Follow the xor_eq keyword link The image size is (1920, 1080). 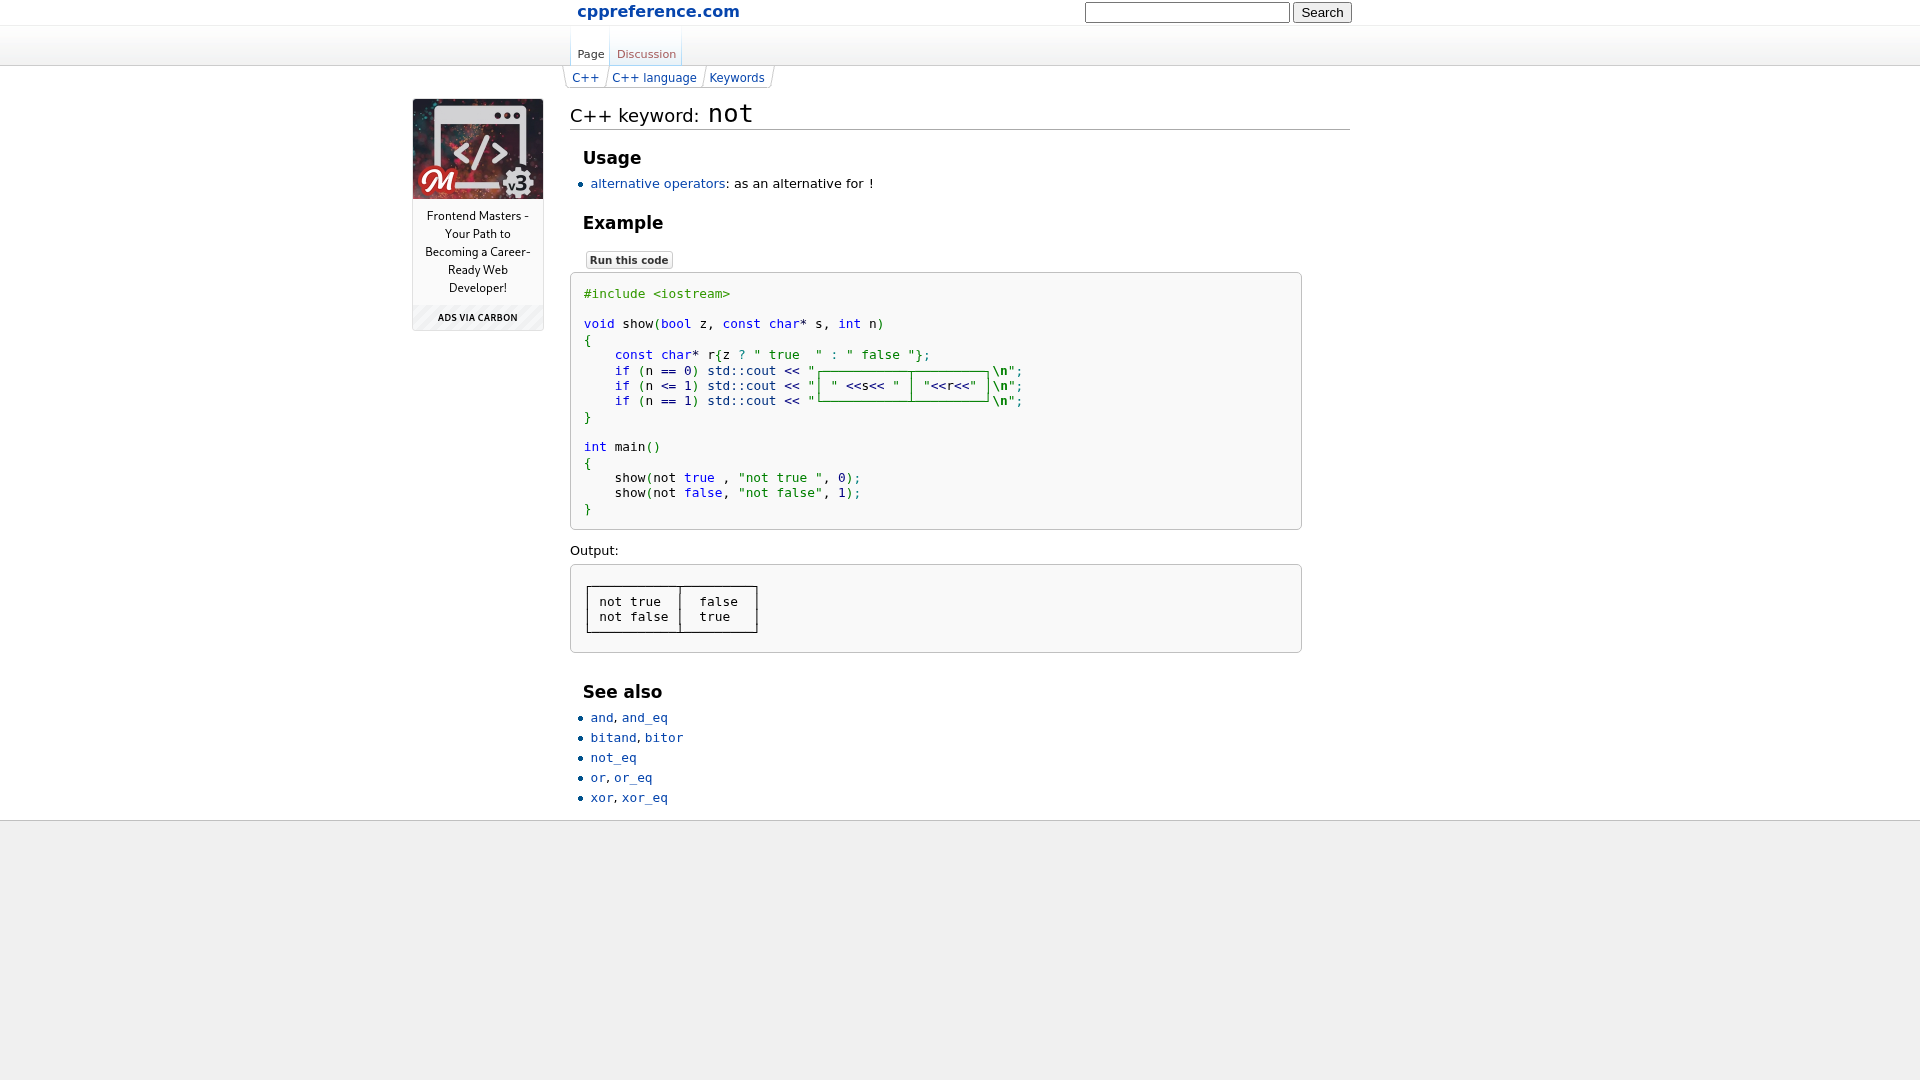point(644,798)
